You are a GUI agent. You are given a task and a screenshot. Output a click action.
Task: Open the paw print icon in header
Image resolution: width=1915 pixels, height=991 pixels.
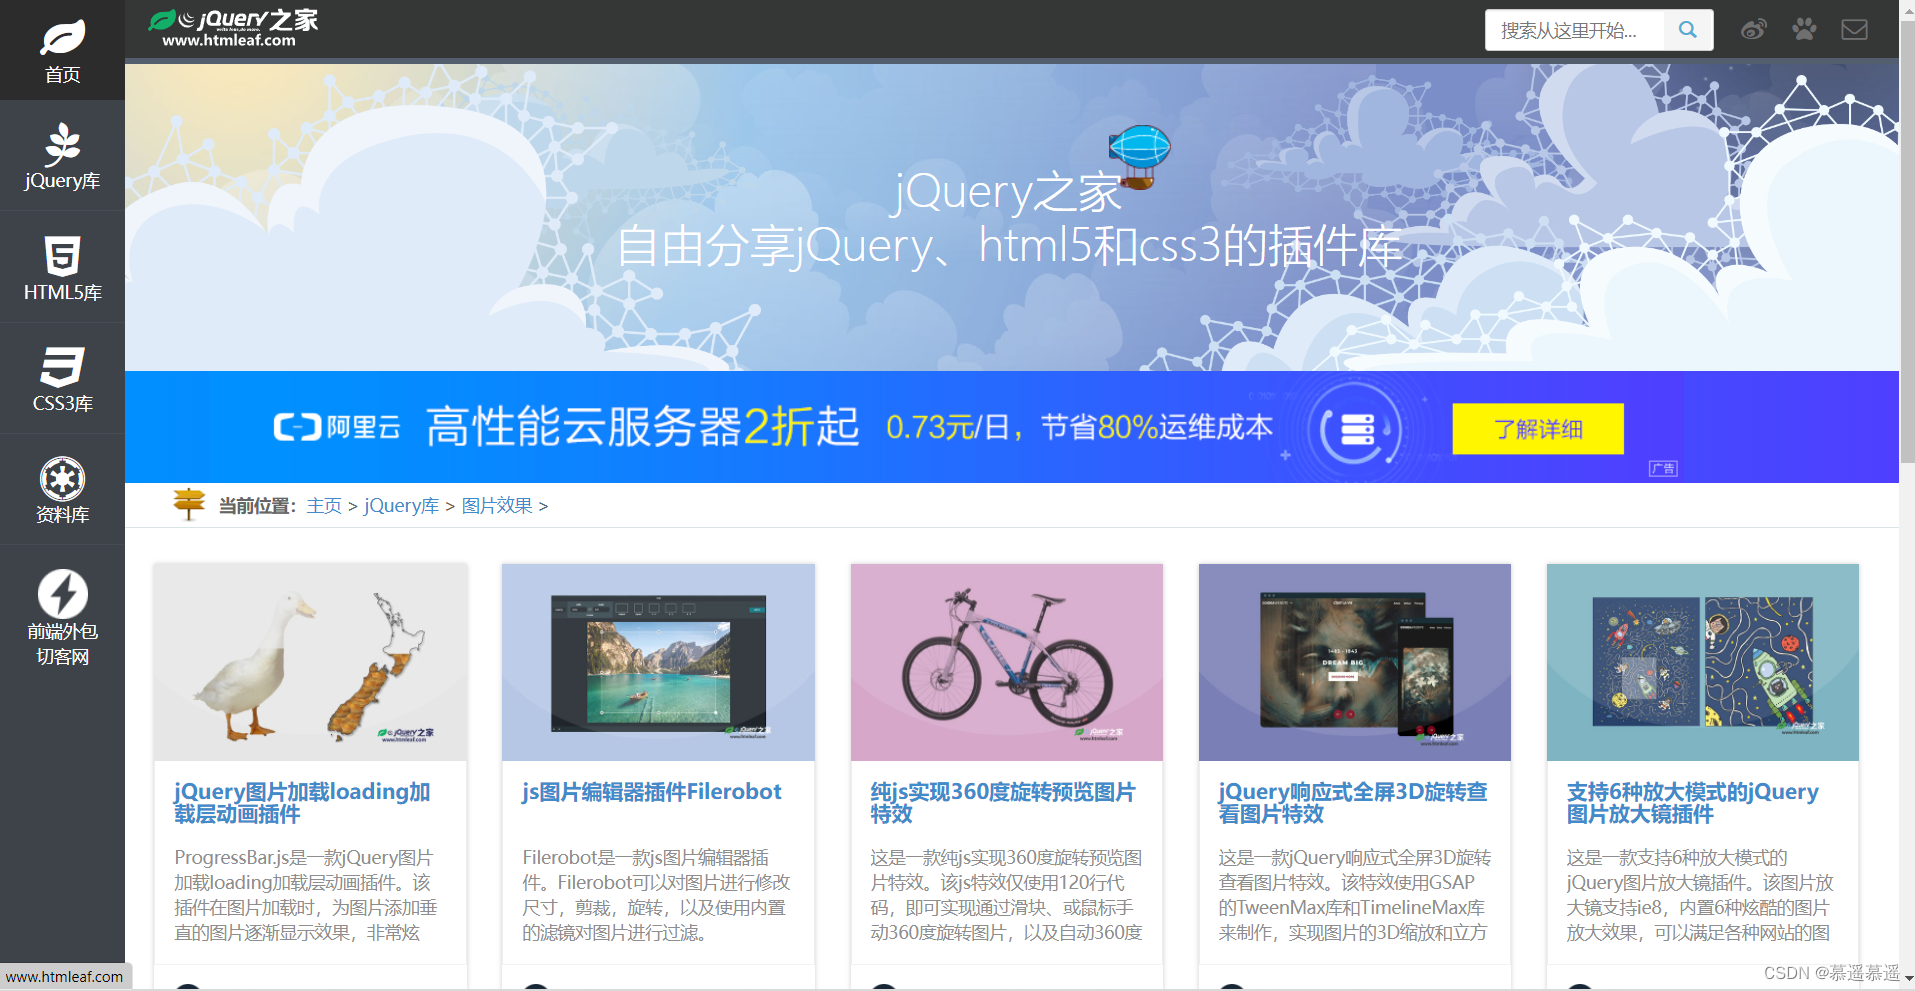(1804, 29)
